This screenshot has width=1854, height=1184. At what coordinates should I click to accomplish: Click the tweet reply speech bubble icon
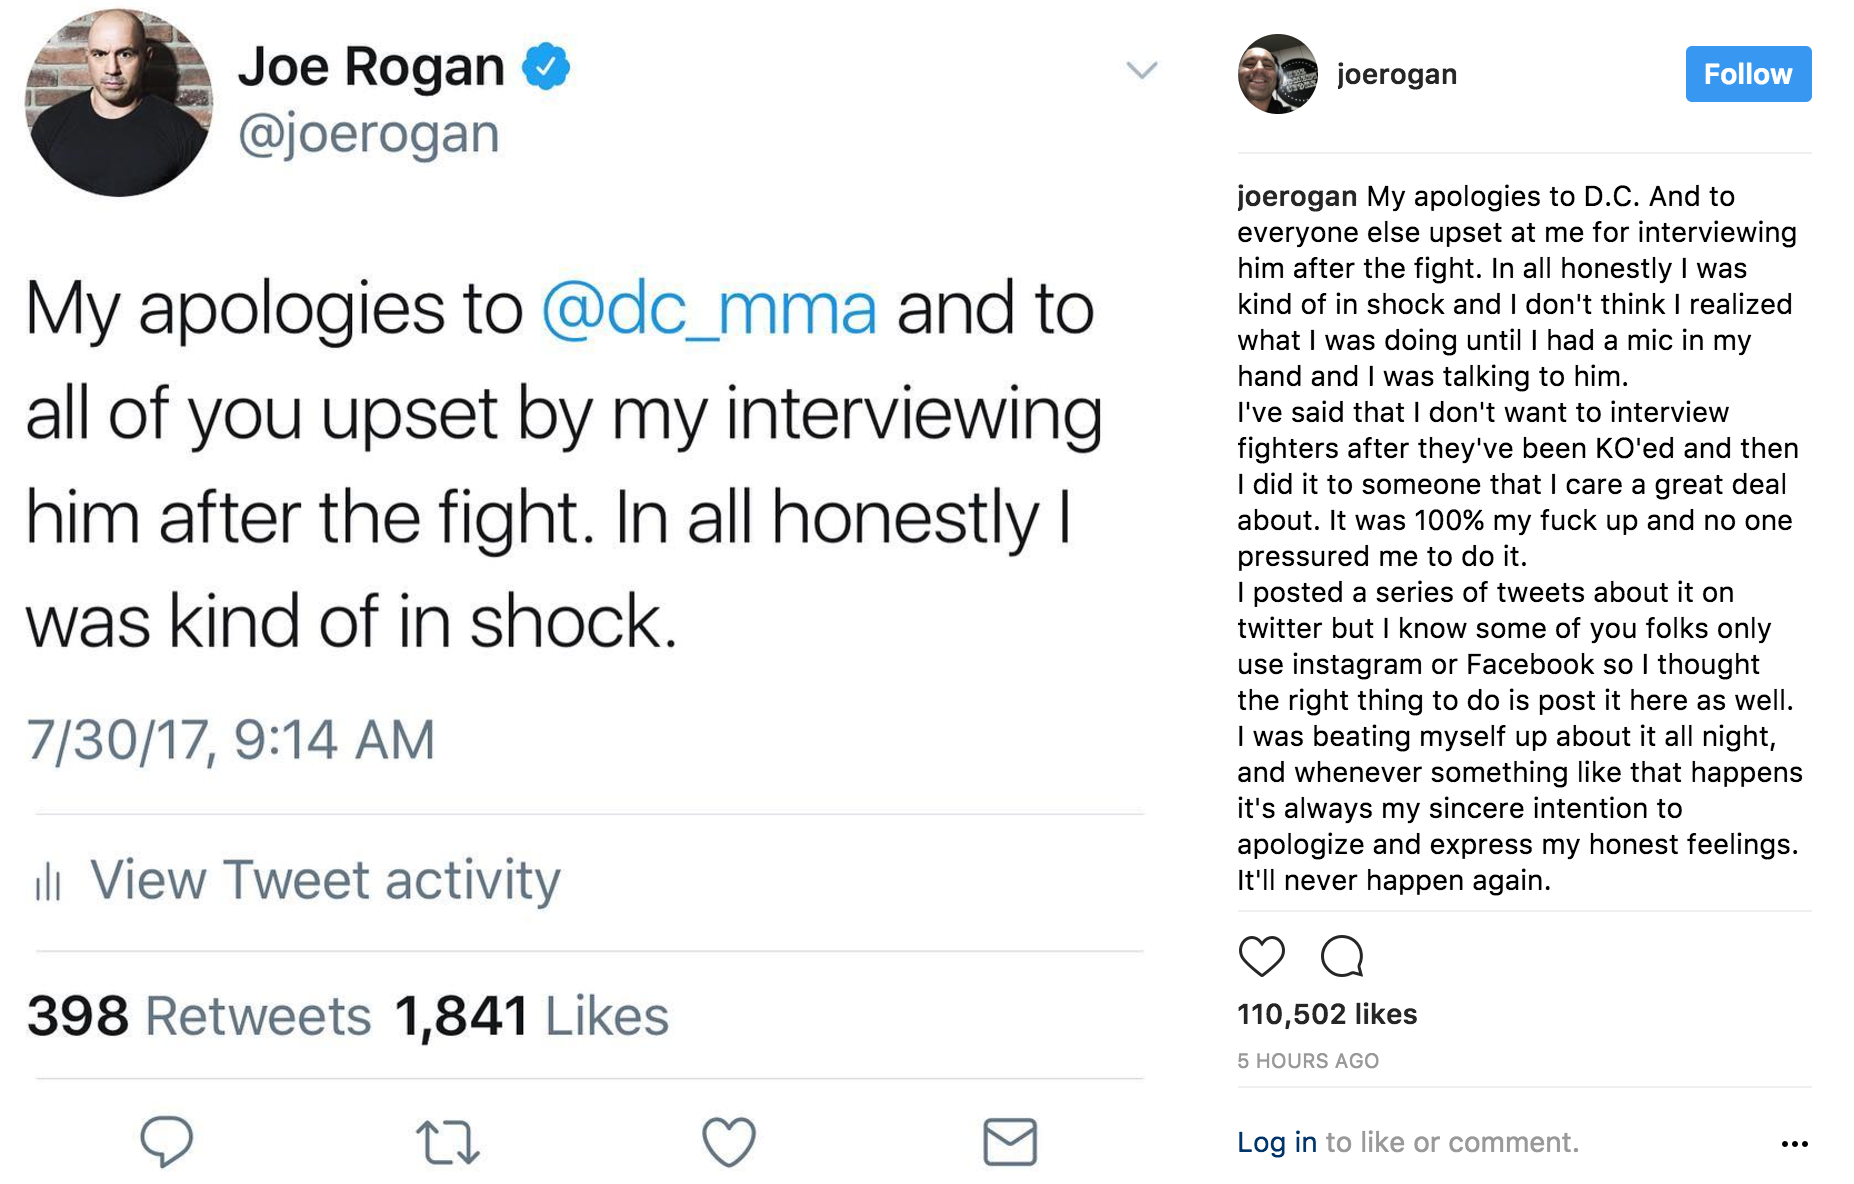tap(166, 1140)
